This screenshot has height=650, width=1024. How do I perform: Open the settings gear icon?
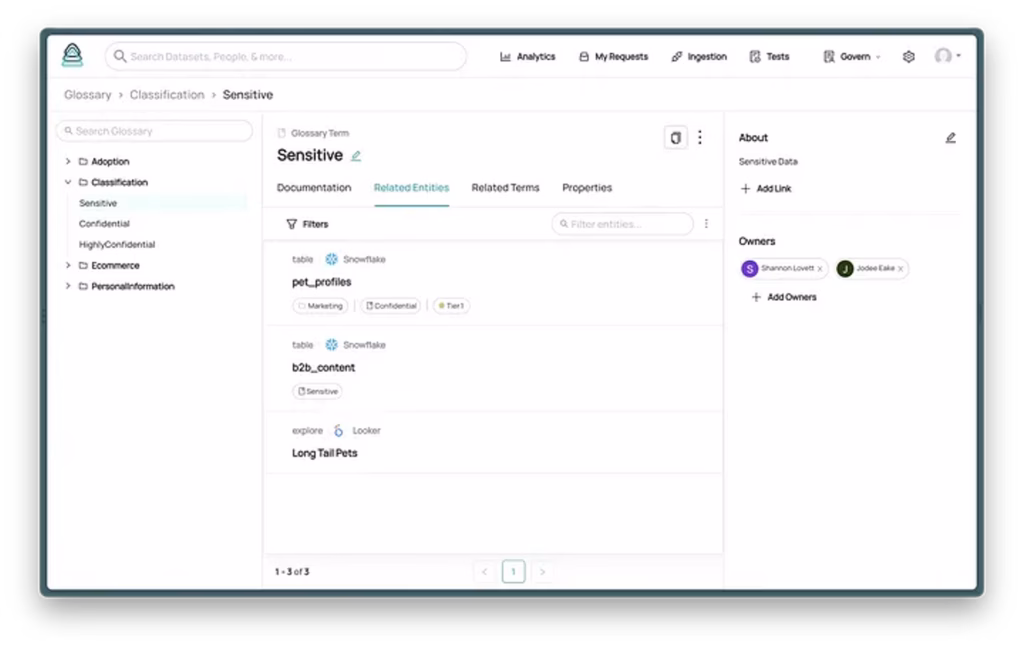click(x=908, y=57)
